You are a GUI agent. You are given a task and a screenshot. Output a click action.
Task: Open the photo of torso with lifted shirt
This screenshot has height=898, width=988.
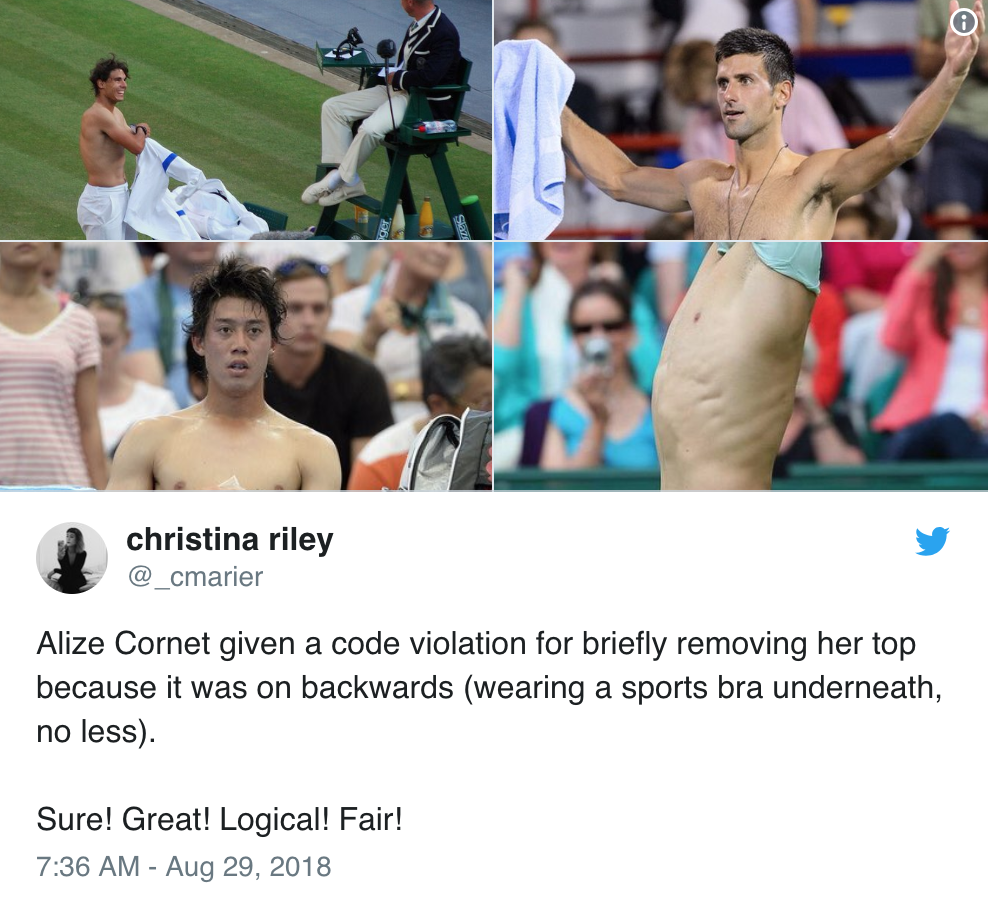pyautogui.click(x=741, y=366)
